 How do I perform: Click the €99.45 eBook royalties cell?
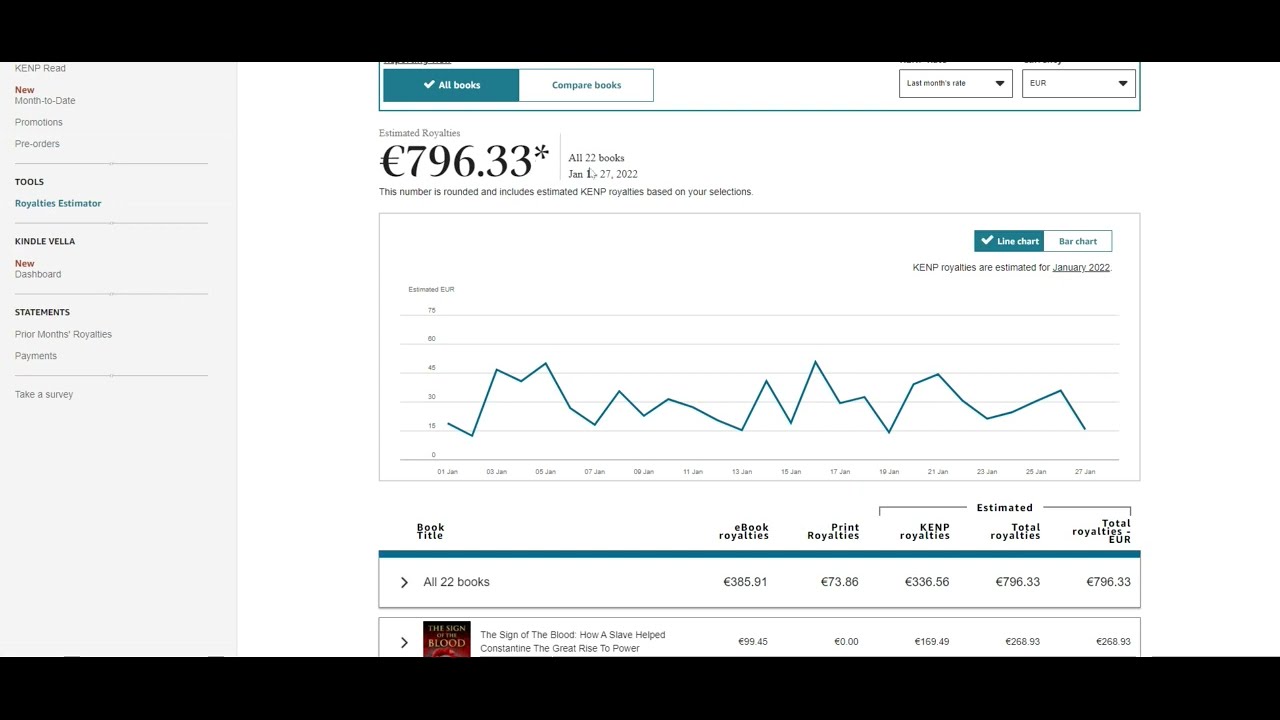(753, 642)
